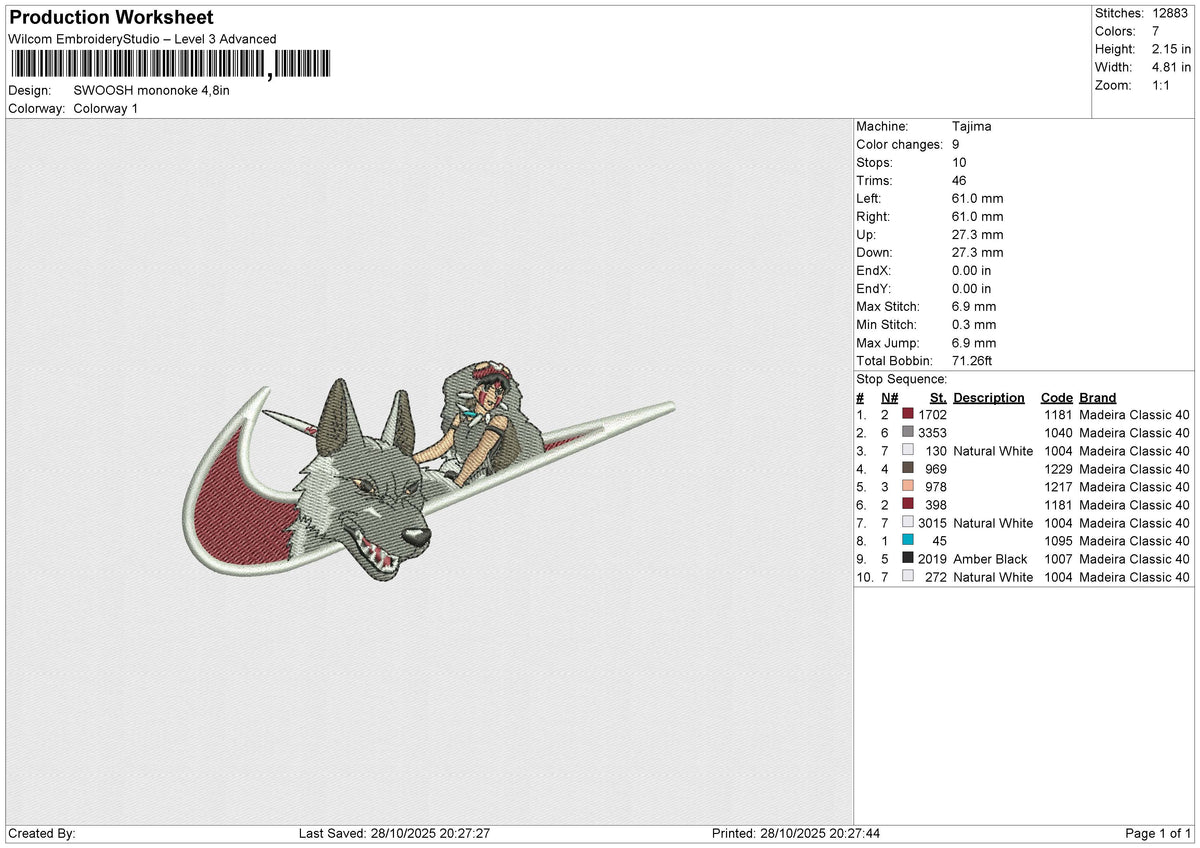Select the 'Colorway 1' value
Screen dimensions: 1200x848
click(106, 108)
